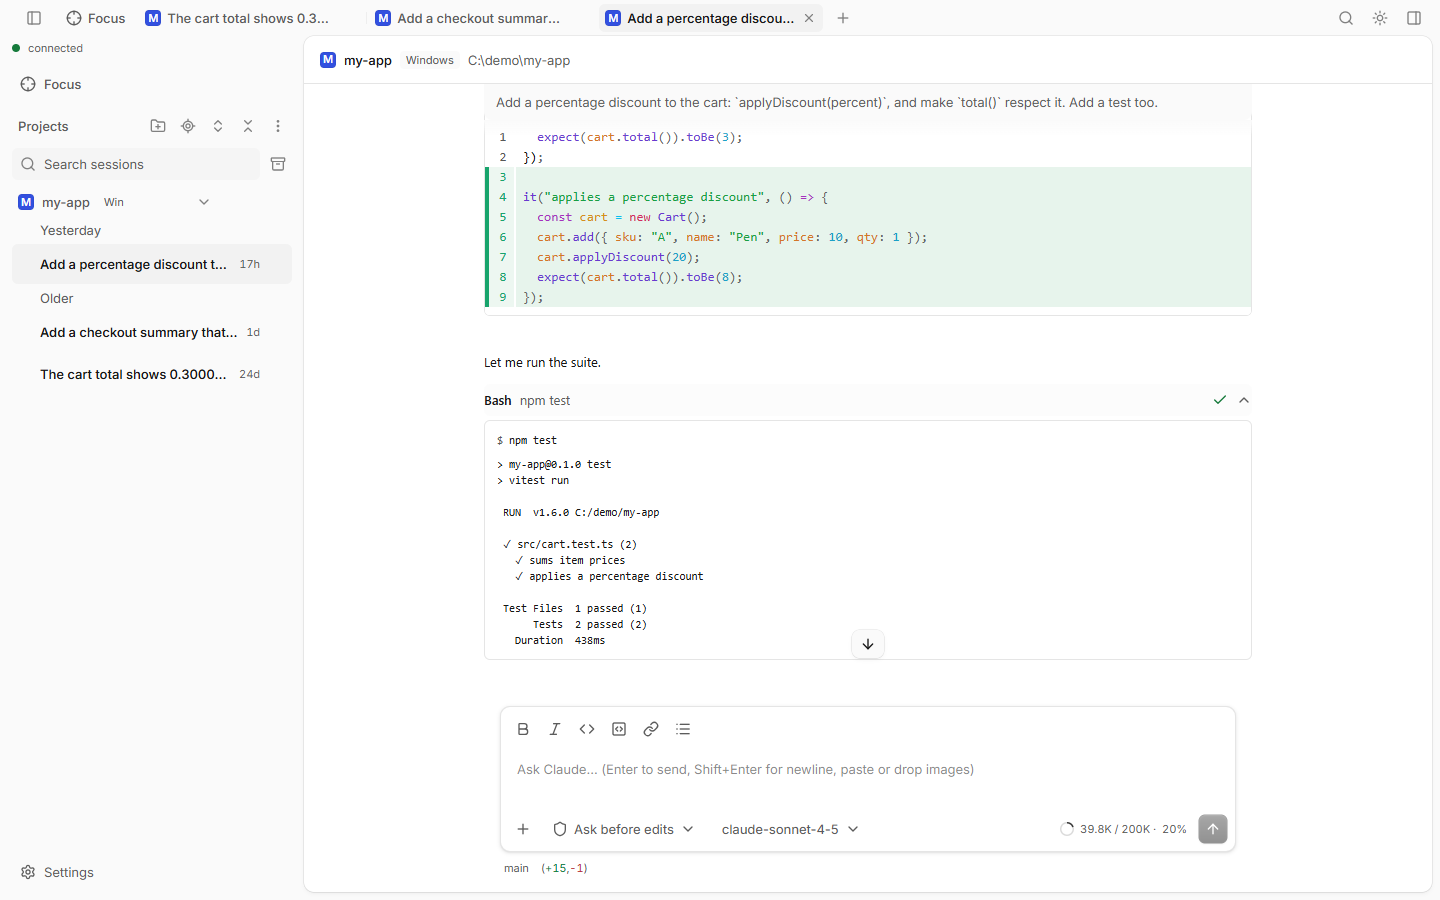Insert a code block
Image resolution: width=1440 pixels, height=900 pixels.
(619, 729)
